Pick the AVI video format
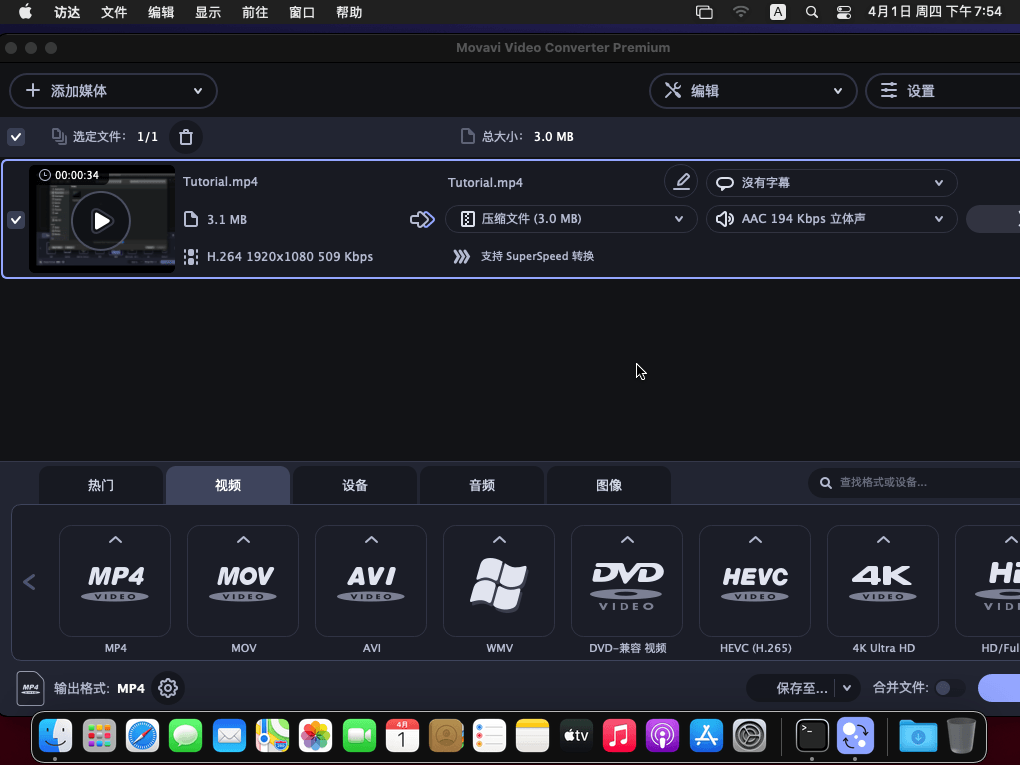This screenshot has width=1020, height=765. [371, 582]
